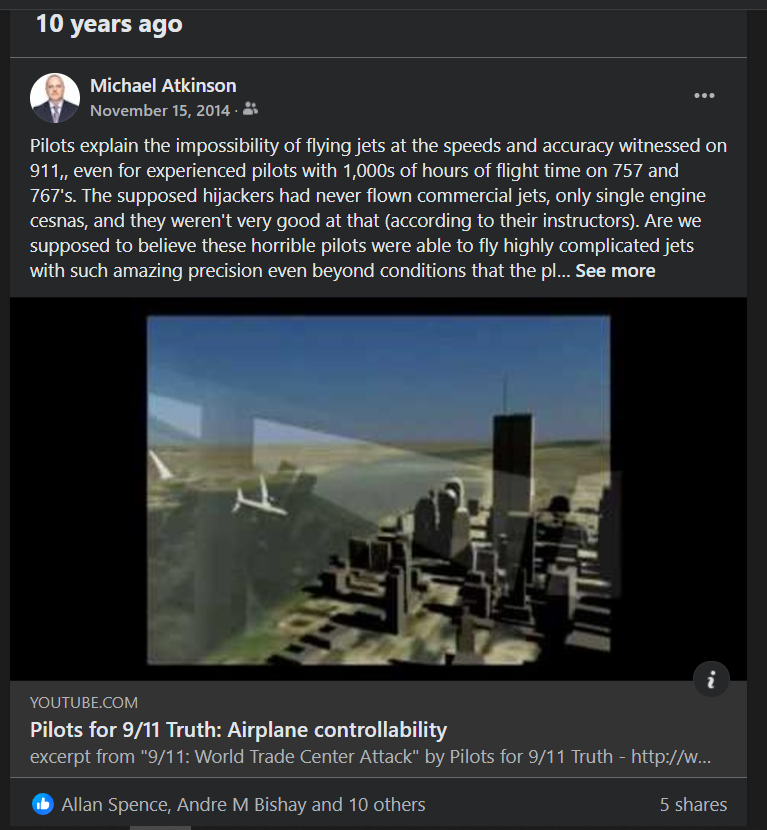Click the 10 years ago memory heading
The width and height of the screenshot is (767, 830).
pos(109,24)
